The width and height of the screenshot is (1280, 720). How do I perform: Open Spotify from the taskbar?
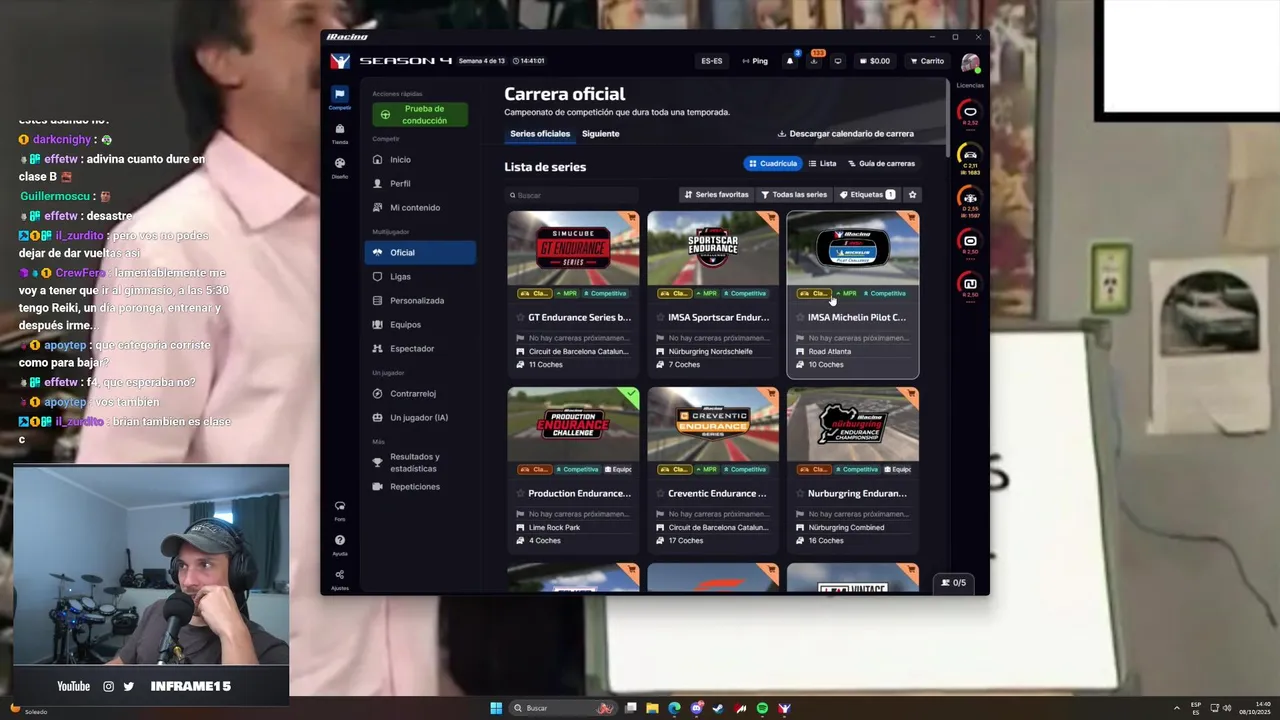(762, 708)
